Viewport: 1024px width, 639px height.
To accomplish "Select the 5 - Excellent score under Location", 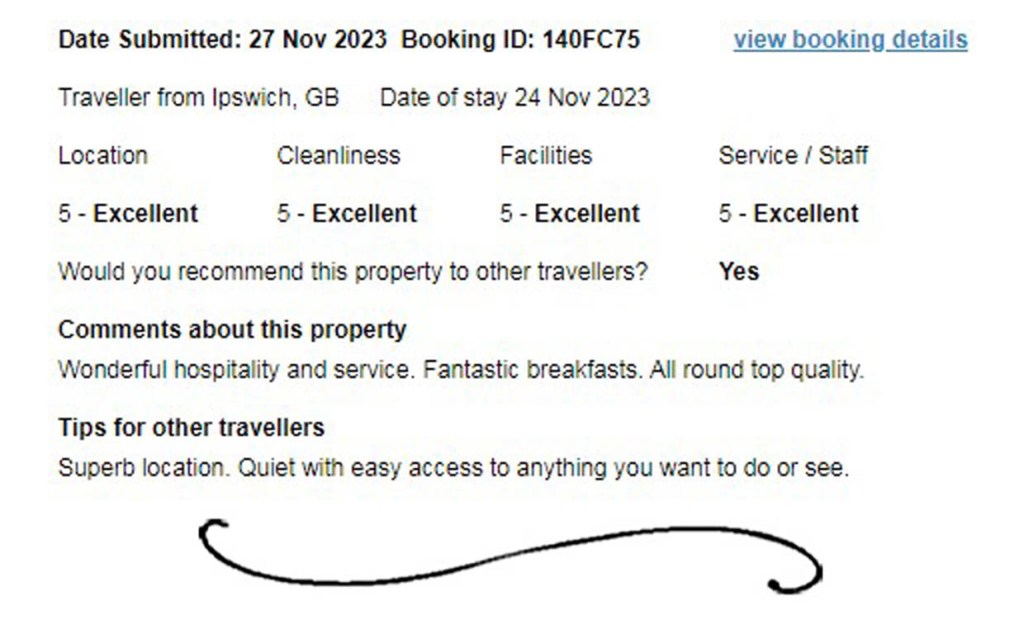I will click(128, 214).
